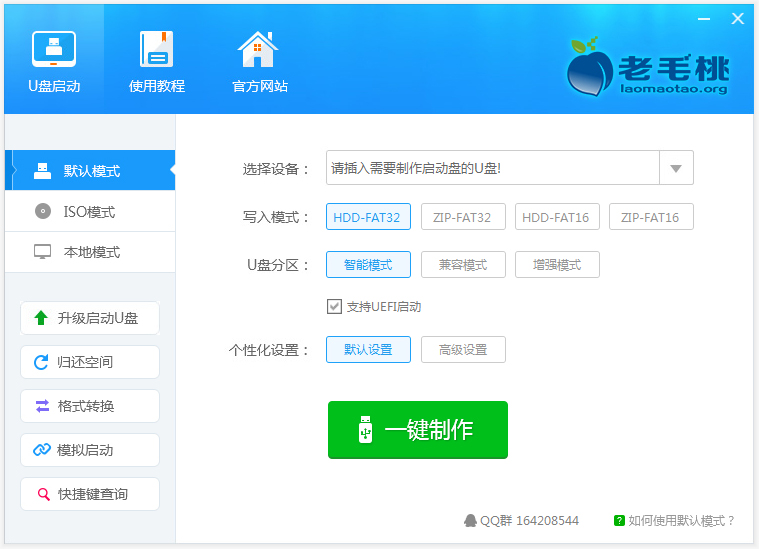Switch to the ISO模式 tab
Viewport: 759px width, 549px height.
point(89,212)
